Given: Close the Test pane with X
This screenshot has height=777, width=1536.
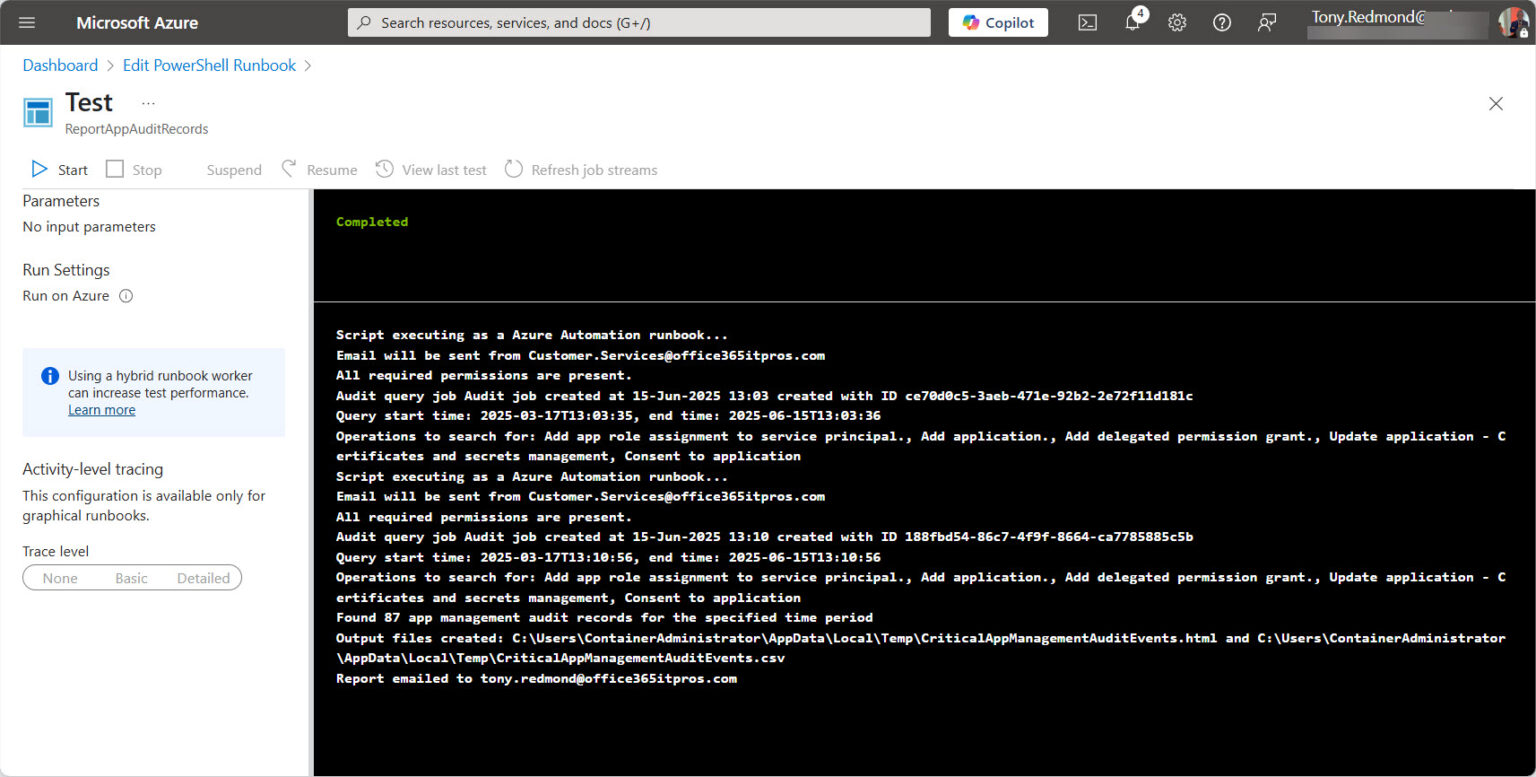Looking at the screenshot, I should (1495, 104).
